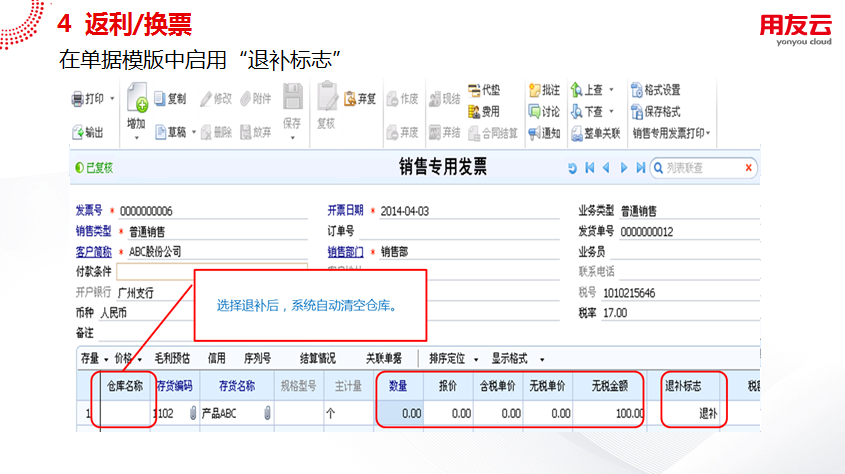
Task: Clear the search with red X
Action: (x=749, y=168)
